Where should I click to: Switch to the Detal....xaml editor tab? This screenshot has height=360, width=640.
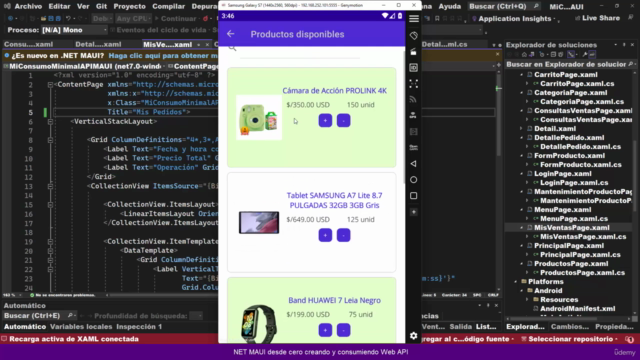click(x=98, y=44)
